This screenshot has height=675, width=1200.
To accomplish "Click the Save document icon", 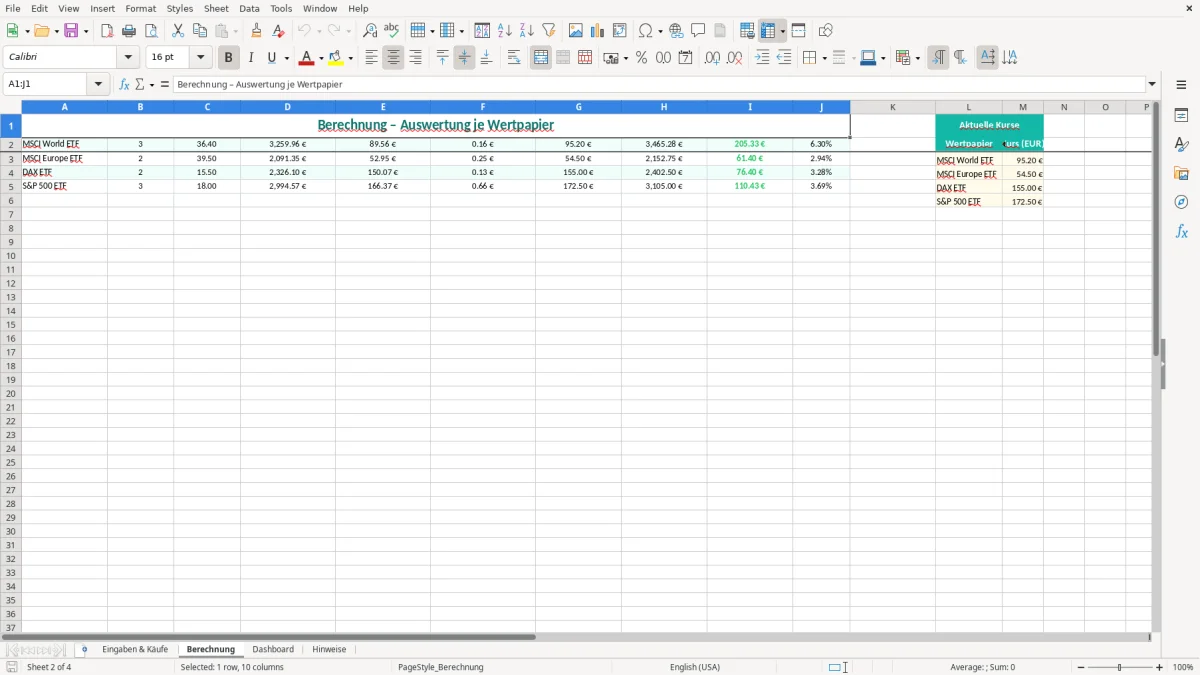I will pos(72,31).
